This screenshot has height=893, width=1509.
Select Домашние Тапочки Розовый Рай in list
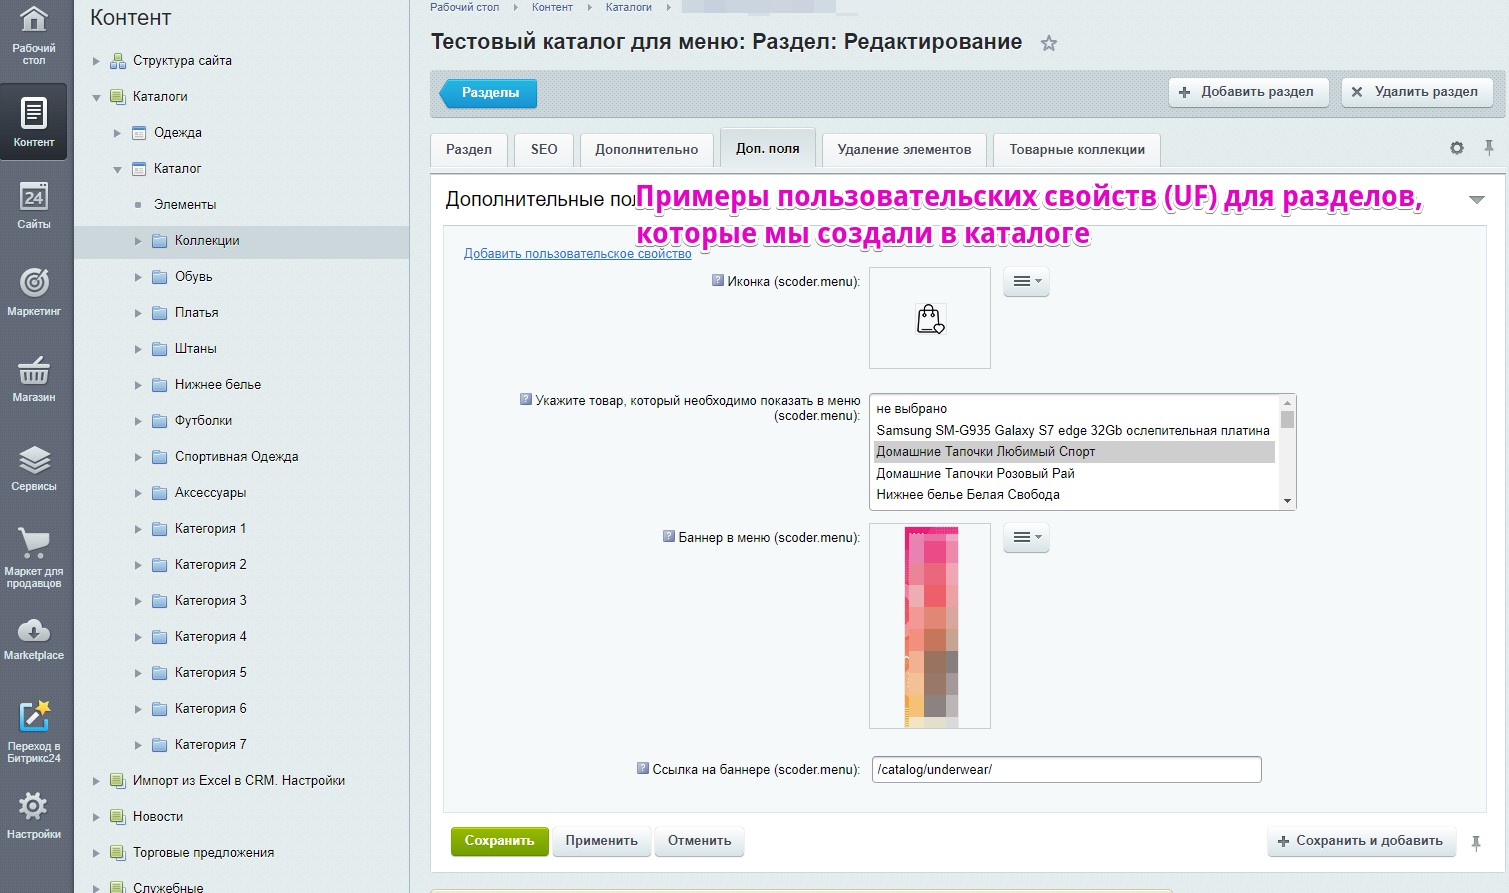tap(975, 473)
